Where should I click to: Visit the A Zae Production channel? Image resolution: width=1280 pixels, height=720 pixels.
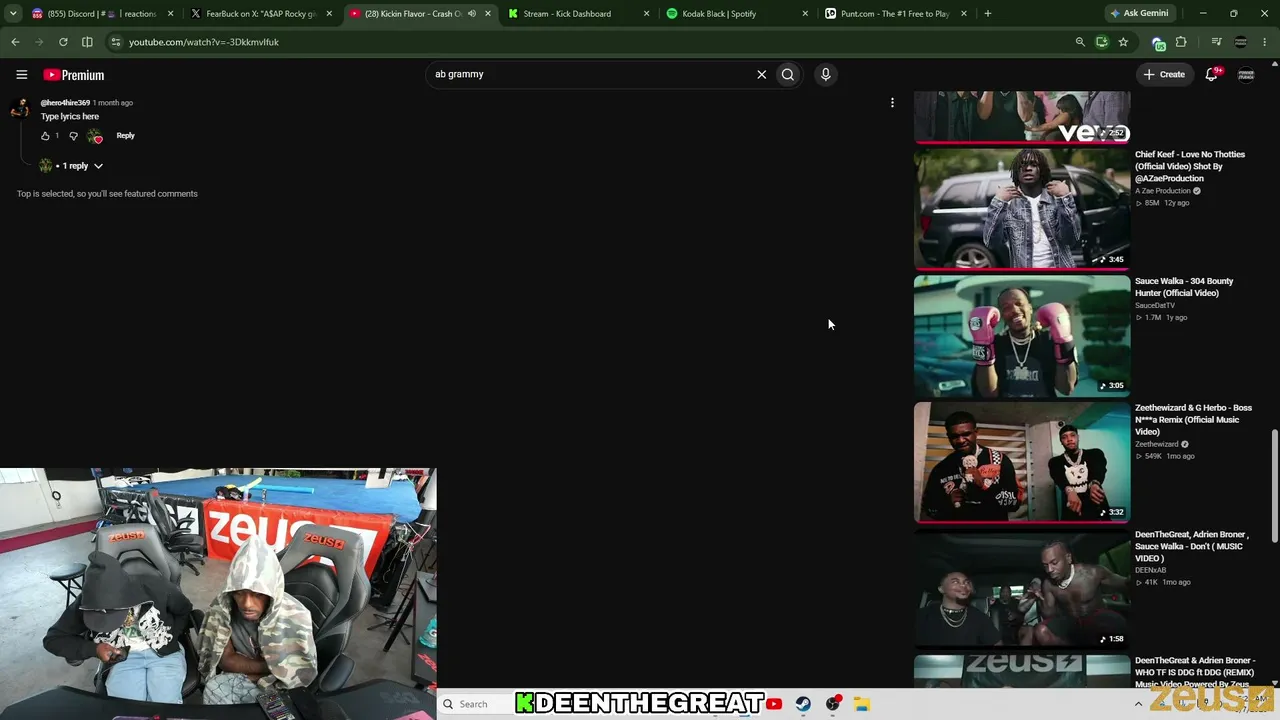pos(1163,191)
